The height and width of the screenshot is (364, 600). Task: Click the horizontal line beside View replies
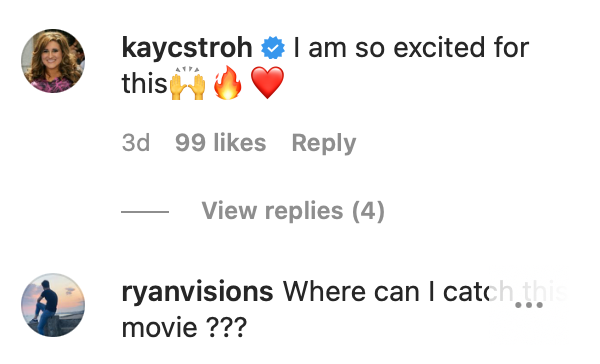point(145,211)
